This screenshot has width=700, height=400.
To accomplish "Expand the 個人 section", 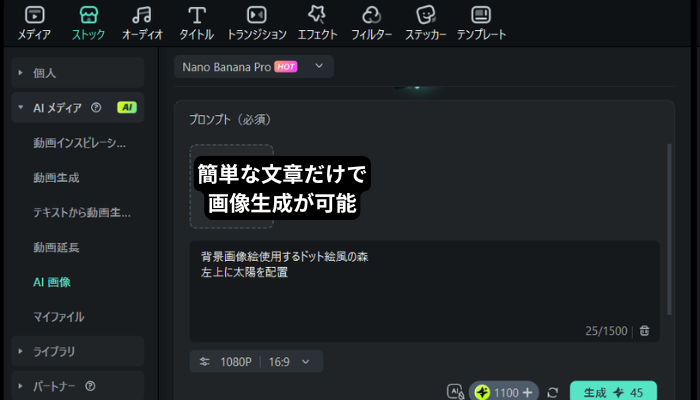I will pyautogui.click(x=22, y=74).
